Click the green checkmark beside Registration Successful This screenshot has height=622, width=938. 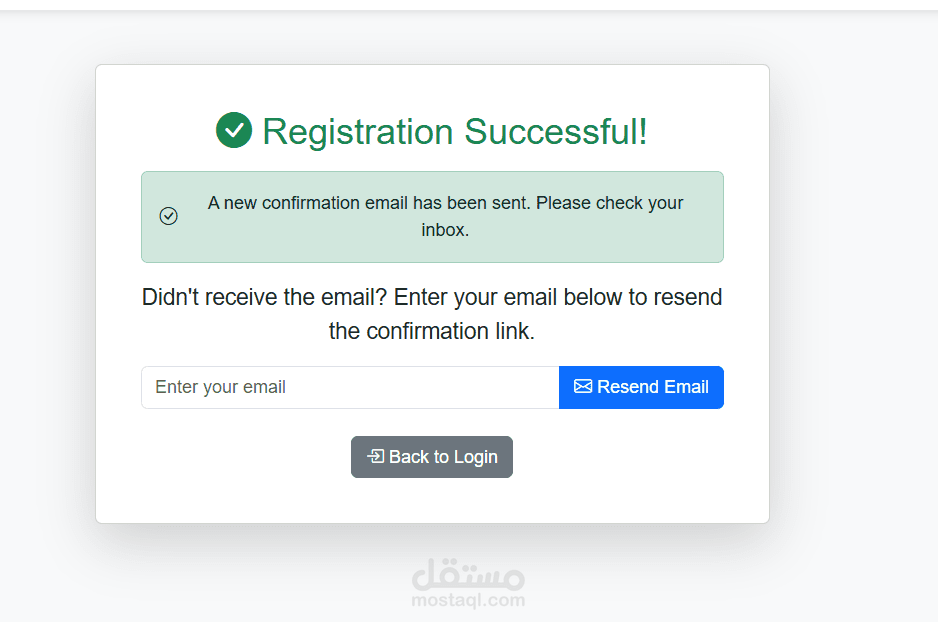click(234, 130)
